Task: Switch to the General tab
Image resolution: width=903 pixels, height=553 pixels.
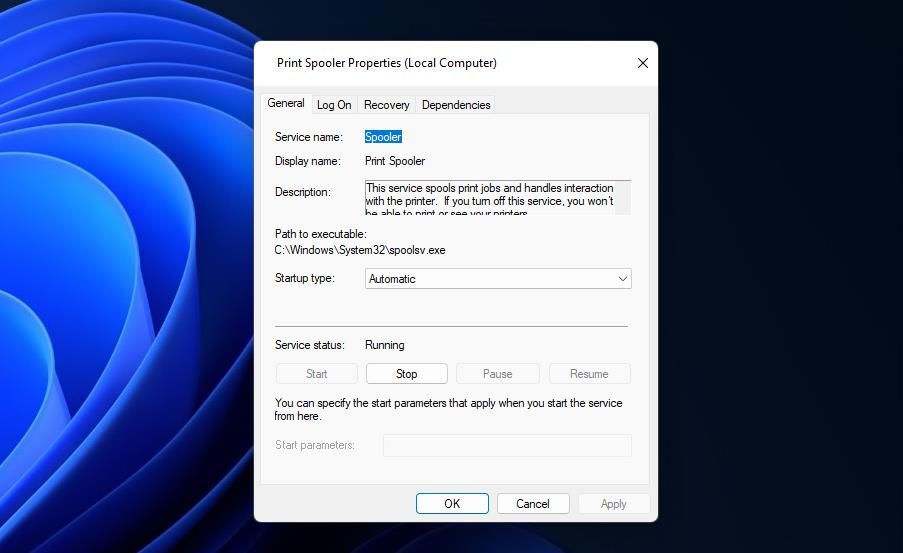Action: point(286,103)
